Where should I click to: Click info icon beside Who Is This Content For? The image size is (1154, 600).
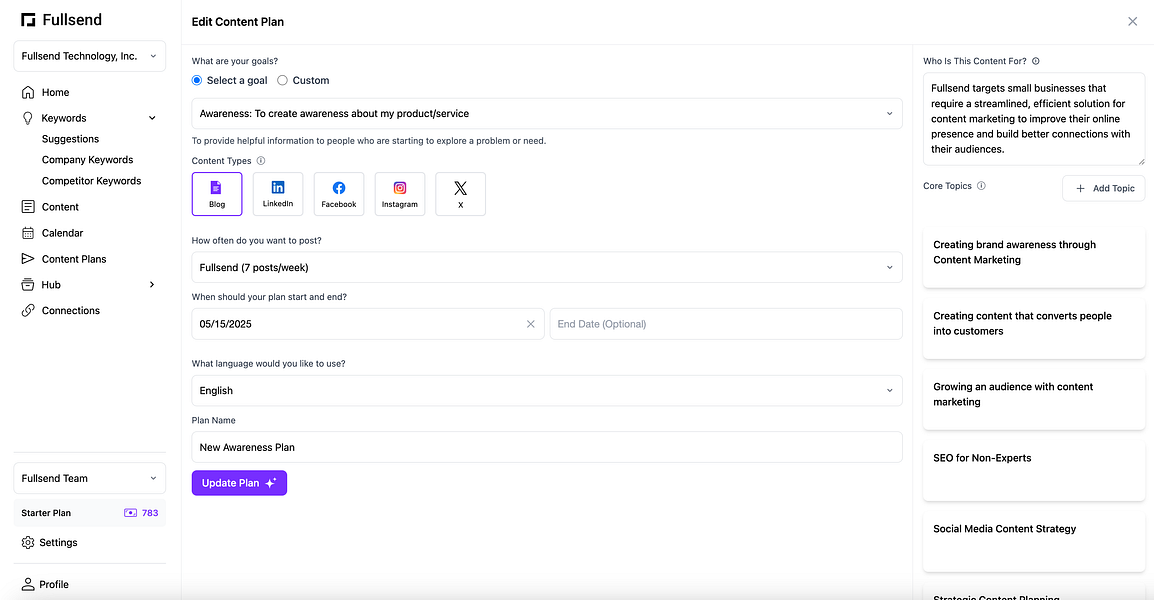coord(1036,61)
